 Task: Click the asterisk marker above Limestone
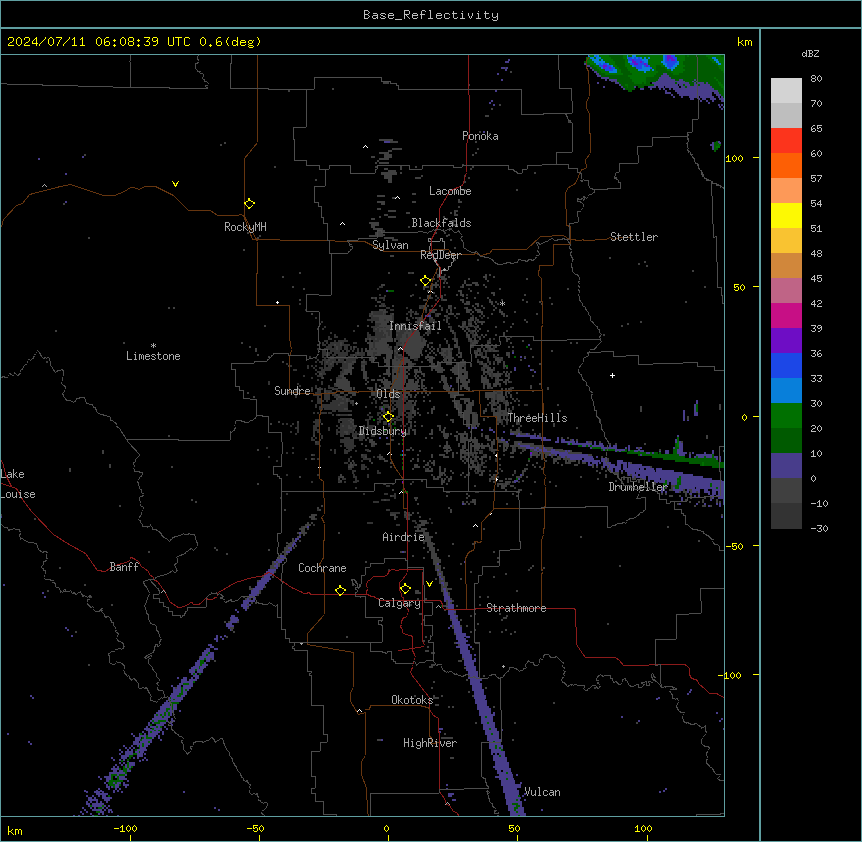point(153,346)
